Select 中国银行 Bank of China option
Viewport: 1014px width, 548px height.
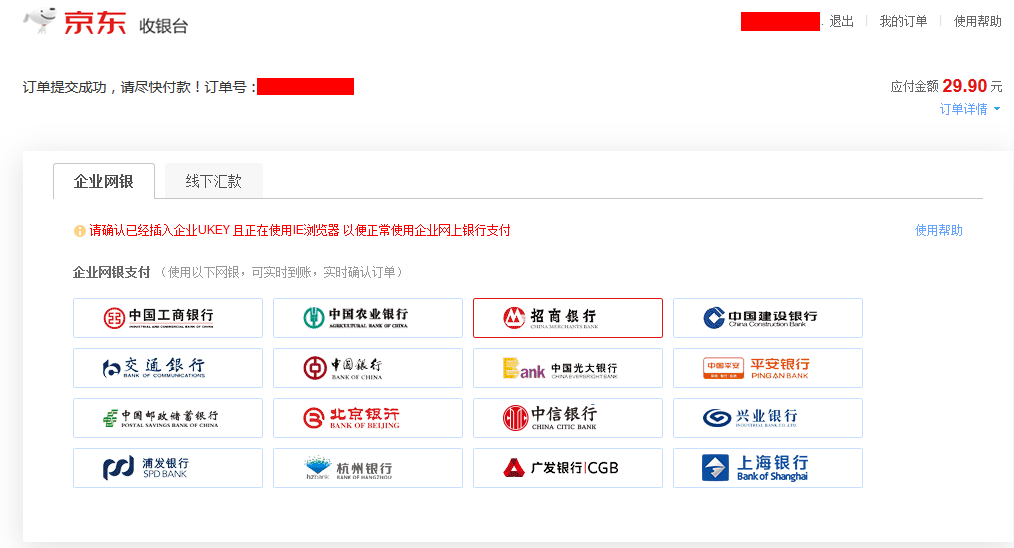[368, 367]
